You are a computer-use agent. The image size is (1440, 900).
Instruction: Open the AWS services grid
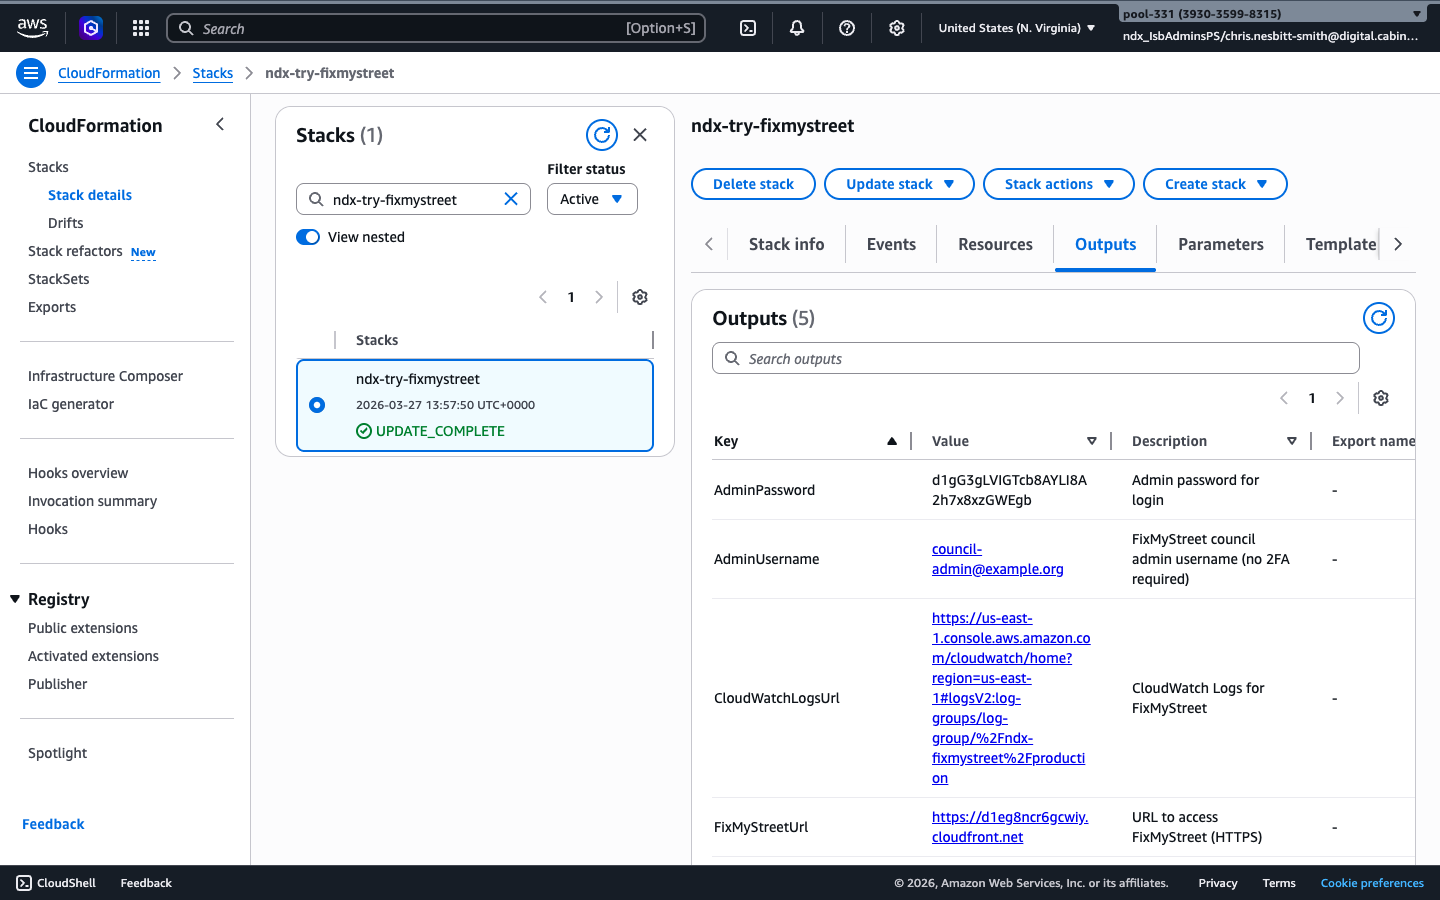(x=140, y=27)
